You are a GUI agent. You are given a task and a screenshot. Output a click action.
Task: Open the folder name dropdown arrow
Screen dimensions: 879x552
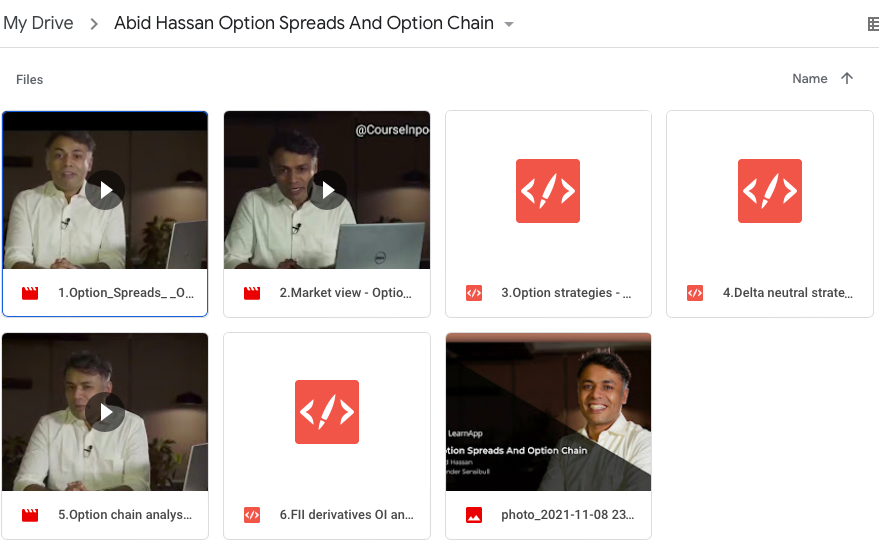point(509,24)
